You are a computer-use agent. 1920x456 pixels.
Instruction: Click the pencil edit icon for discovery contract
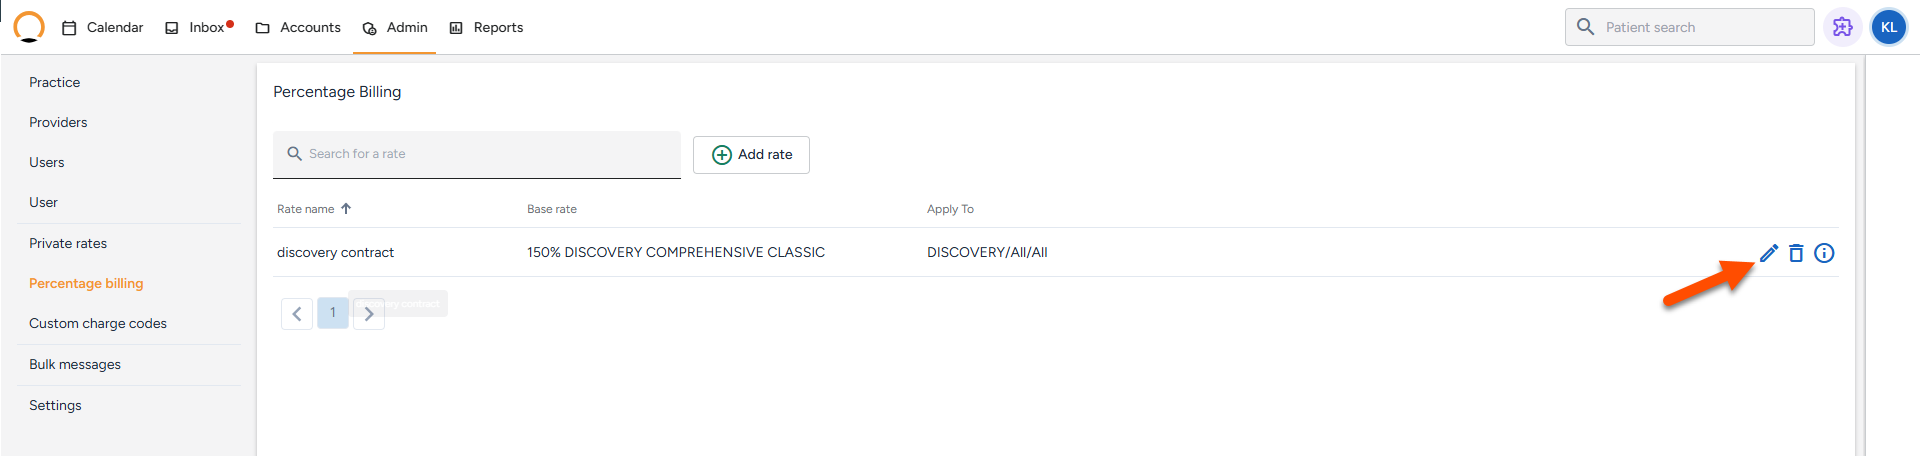click(1769, 253)
